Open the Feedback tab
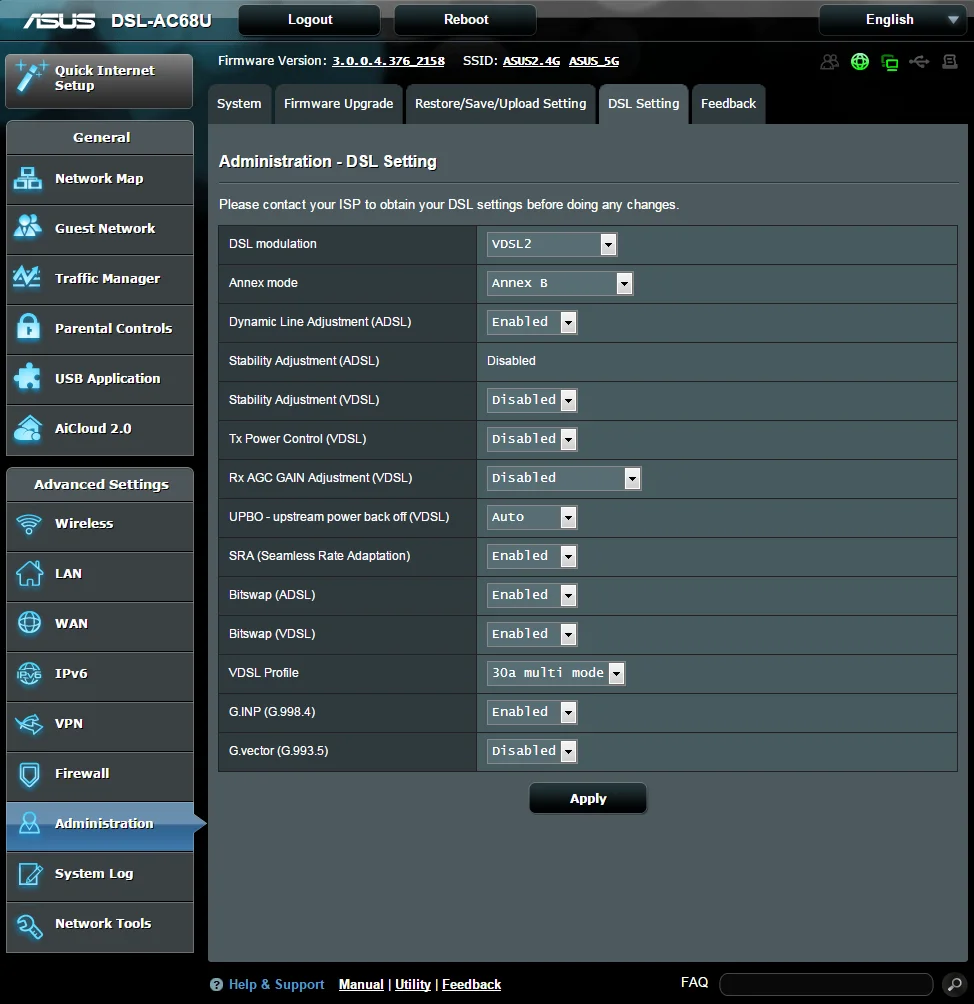974x1004 pixels. [729, 104]
